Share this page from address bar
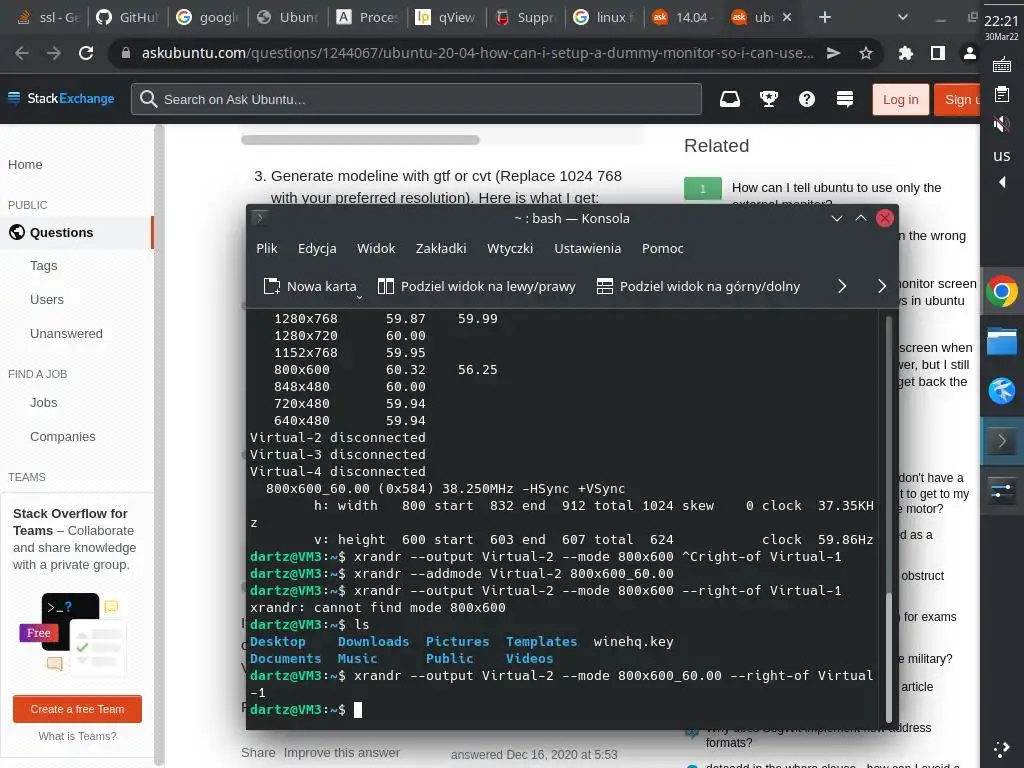This screenshot has width=1024, height=768. click(833, 53)
